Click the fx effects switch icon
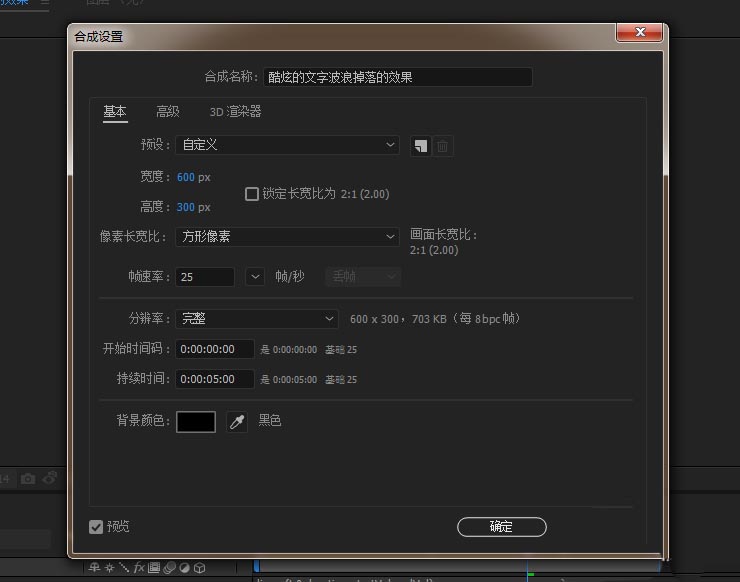Screen dimensions: 740x582 click(139, 567)
